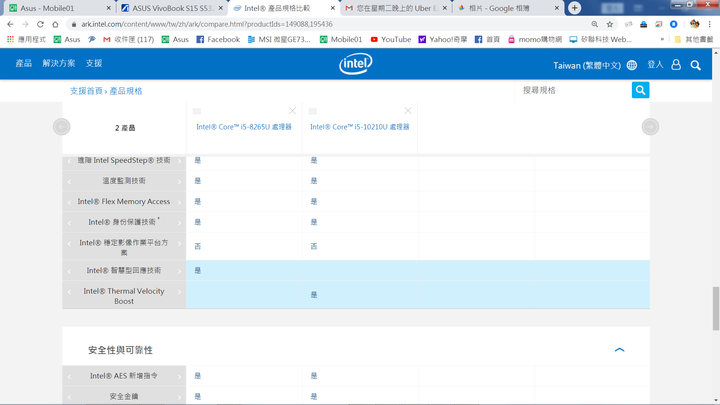
Task: Click the Intel logo
Action: point(356,64)
